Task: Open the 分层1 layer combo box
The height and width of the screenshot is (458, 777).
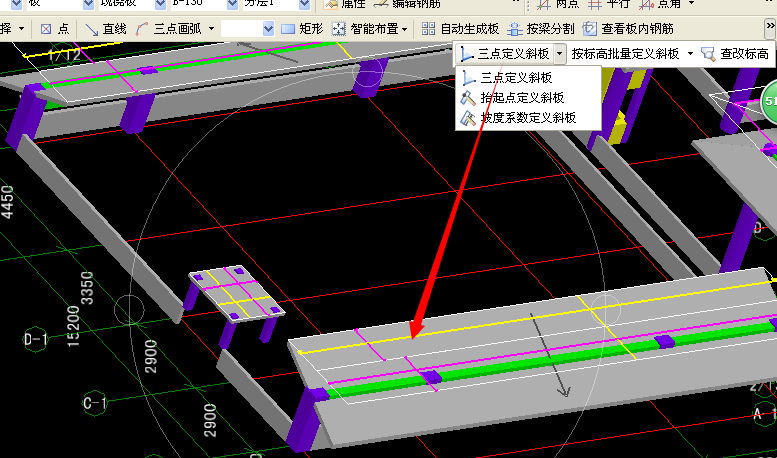Action: tap(277, 4)
